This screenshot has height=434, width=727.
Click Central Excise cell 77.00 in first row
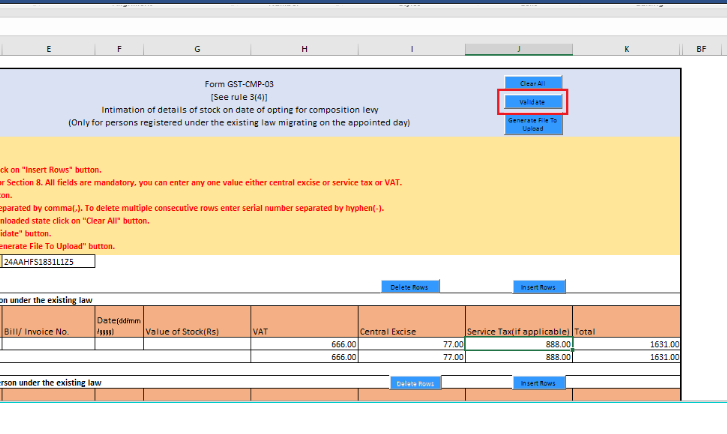(x=410, y=344)
